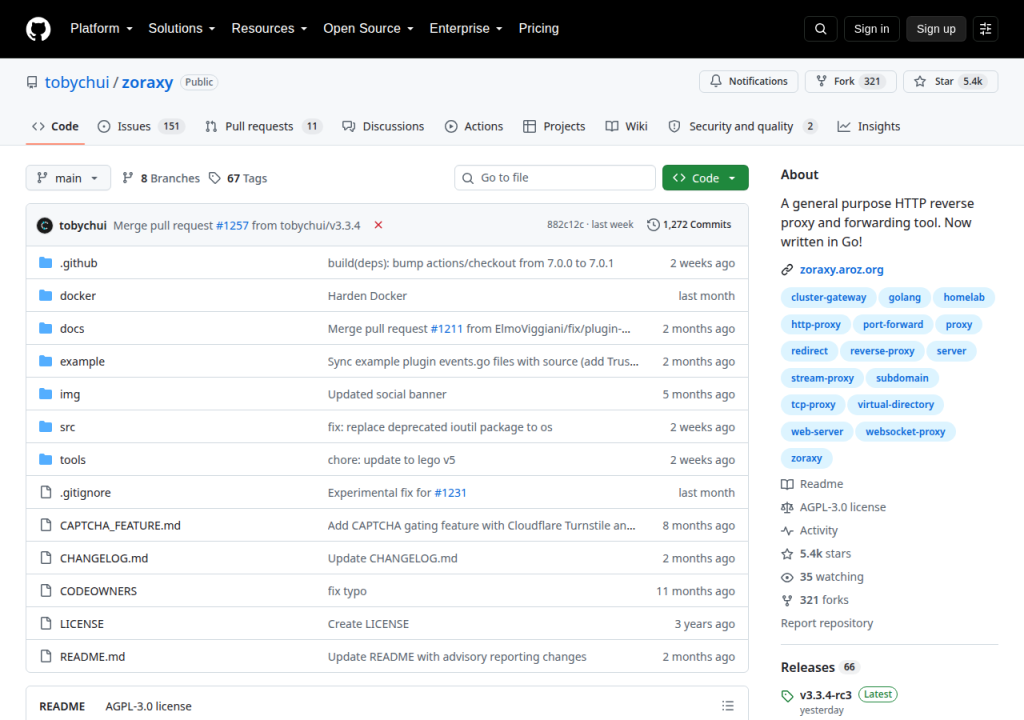The width and height of the screenshot is (1024, 720).
Task: Click the repository icon before tobychui
Action: (x=32, y=82)
